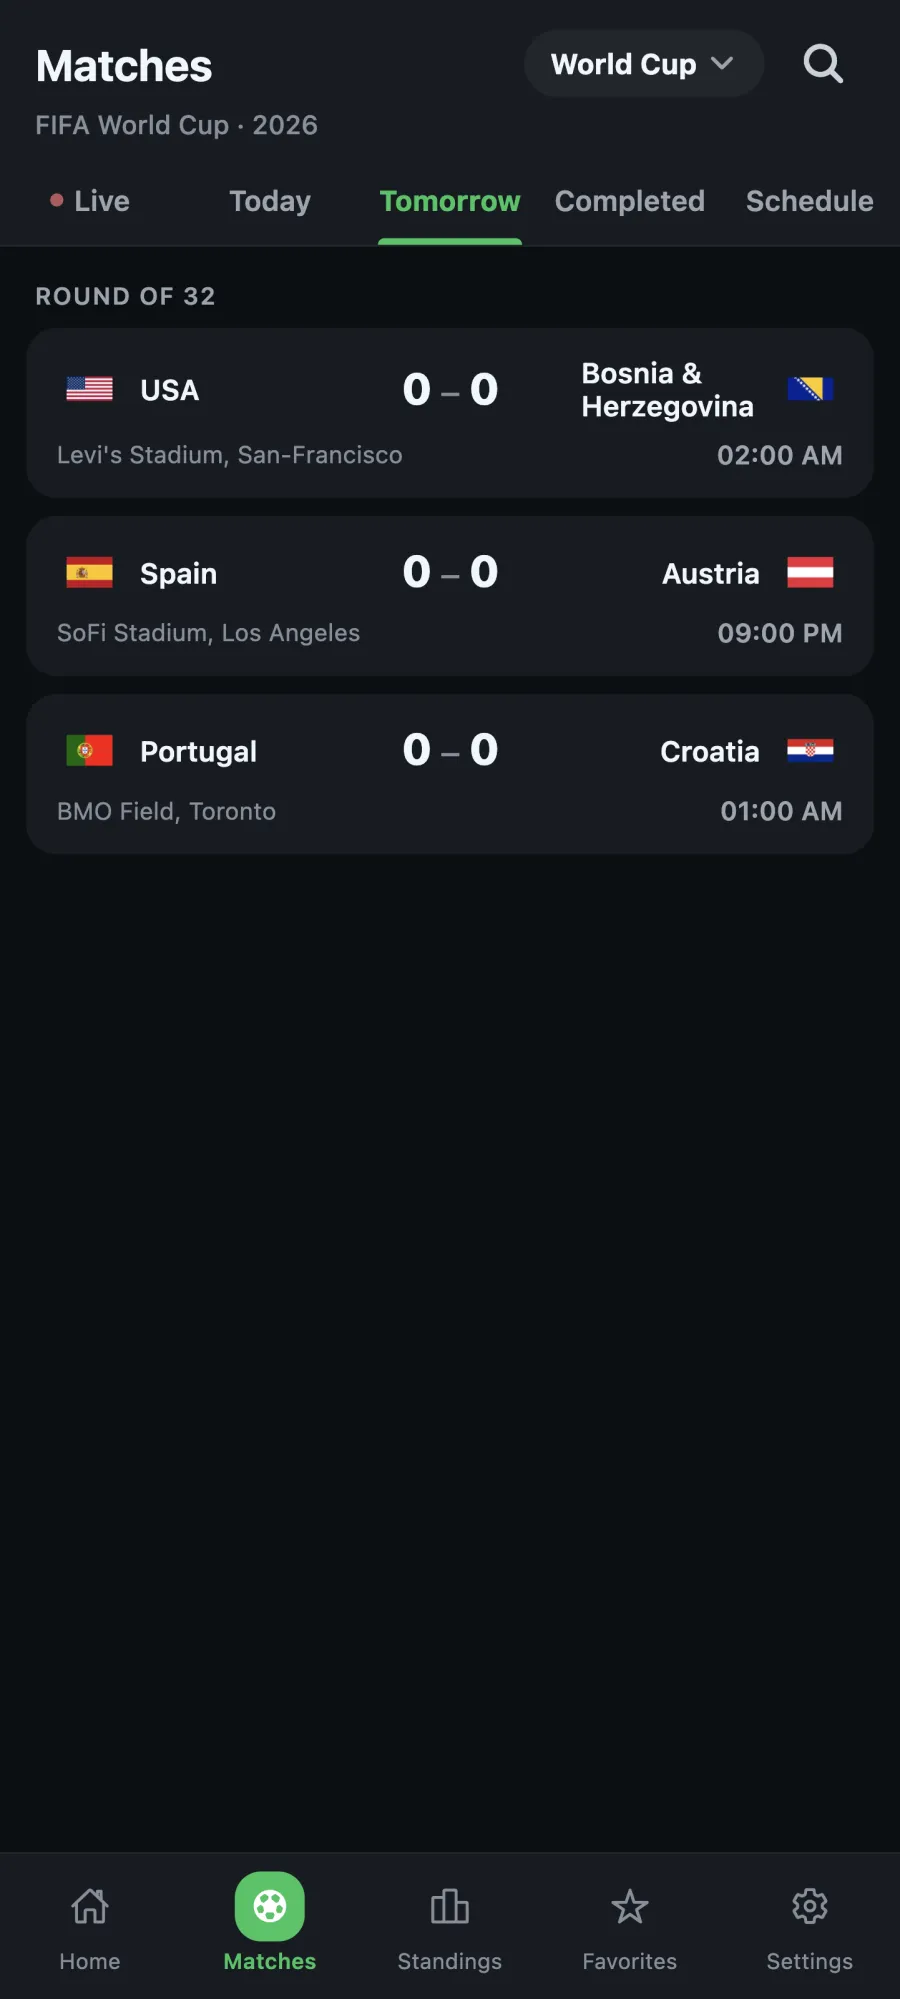The height and width of the screenshot is (1999, 900).
Task: Open the Favorites star icon
Action: pyautogui.click(x=630, y=1907)
